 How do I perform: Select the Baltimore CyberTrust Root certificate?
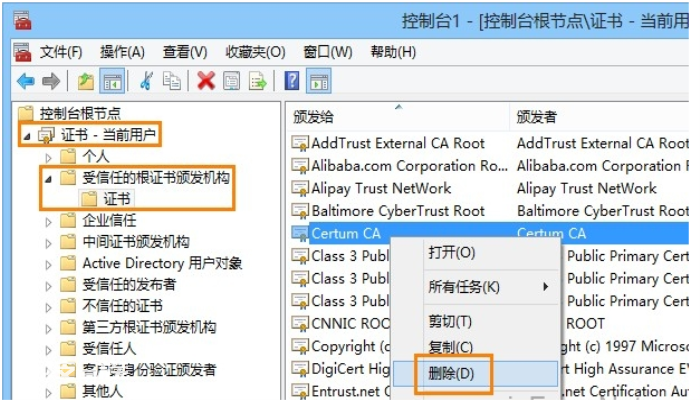(x=398, y=210)
